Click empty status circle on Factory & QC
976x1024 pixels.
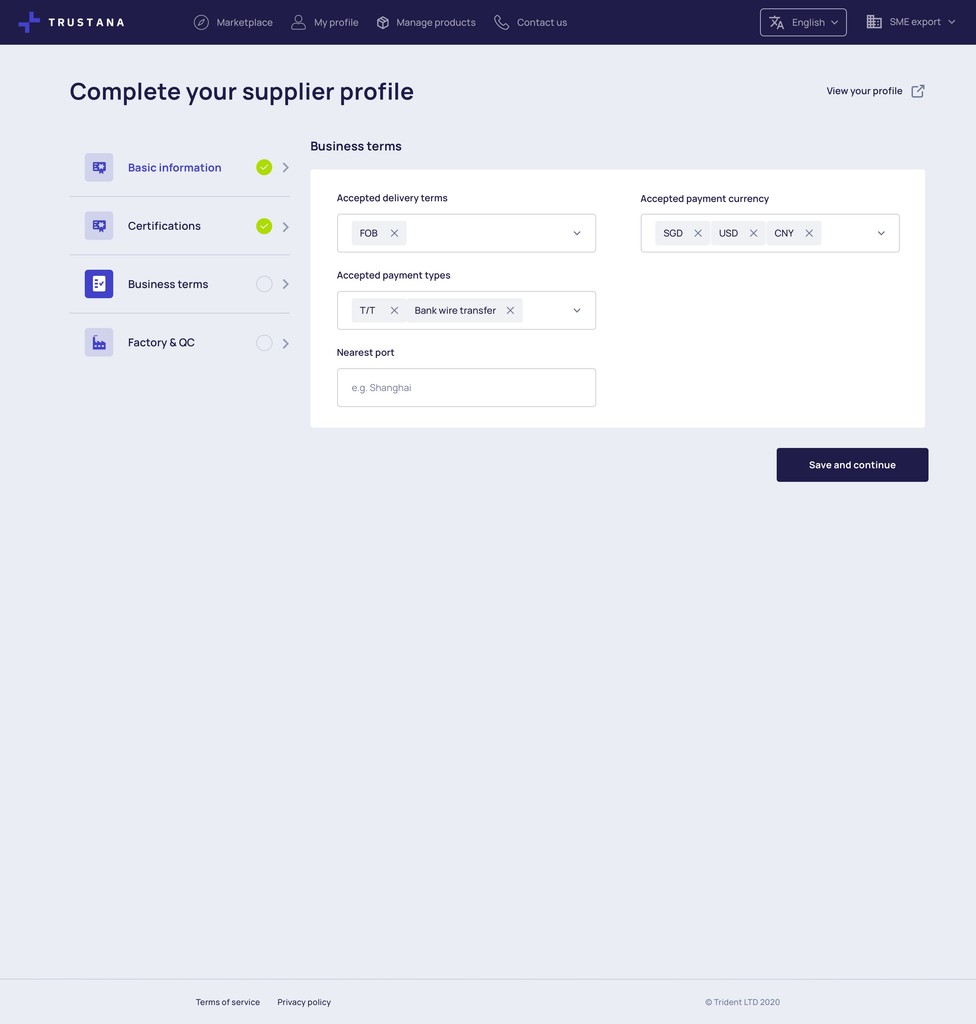[x=264, y=343]
